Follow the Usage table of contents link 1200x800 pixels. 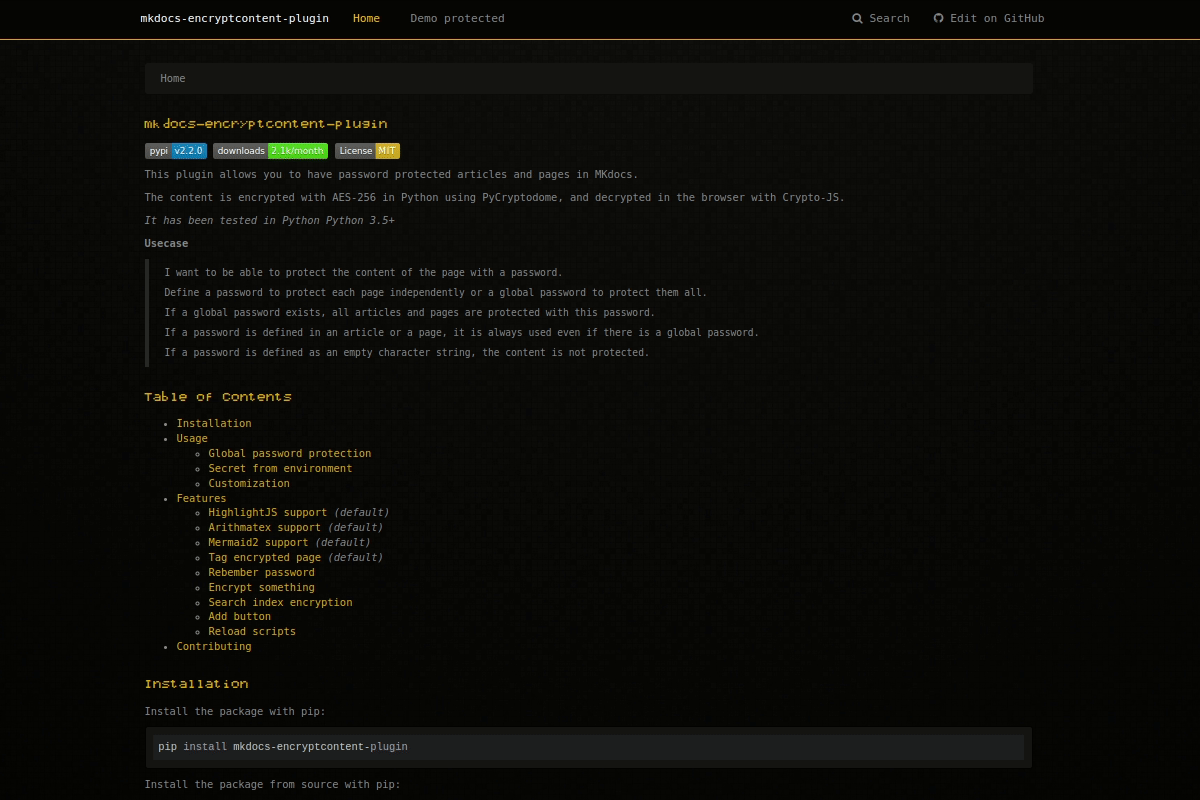191,438
